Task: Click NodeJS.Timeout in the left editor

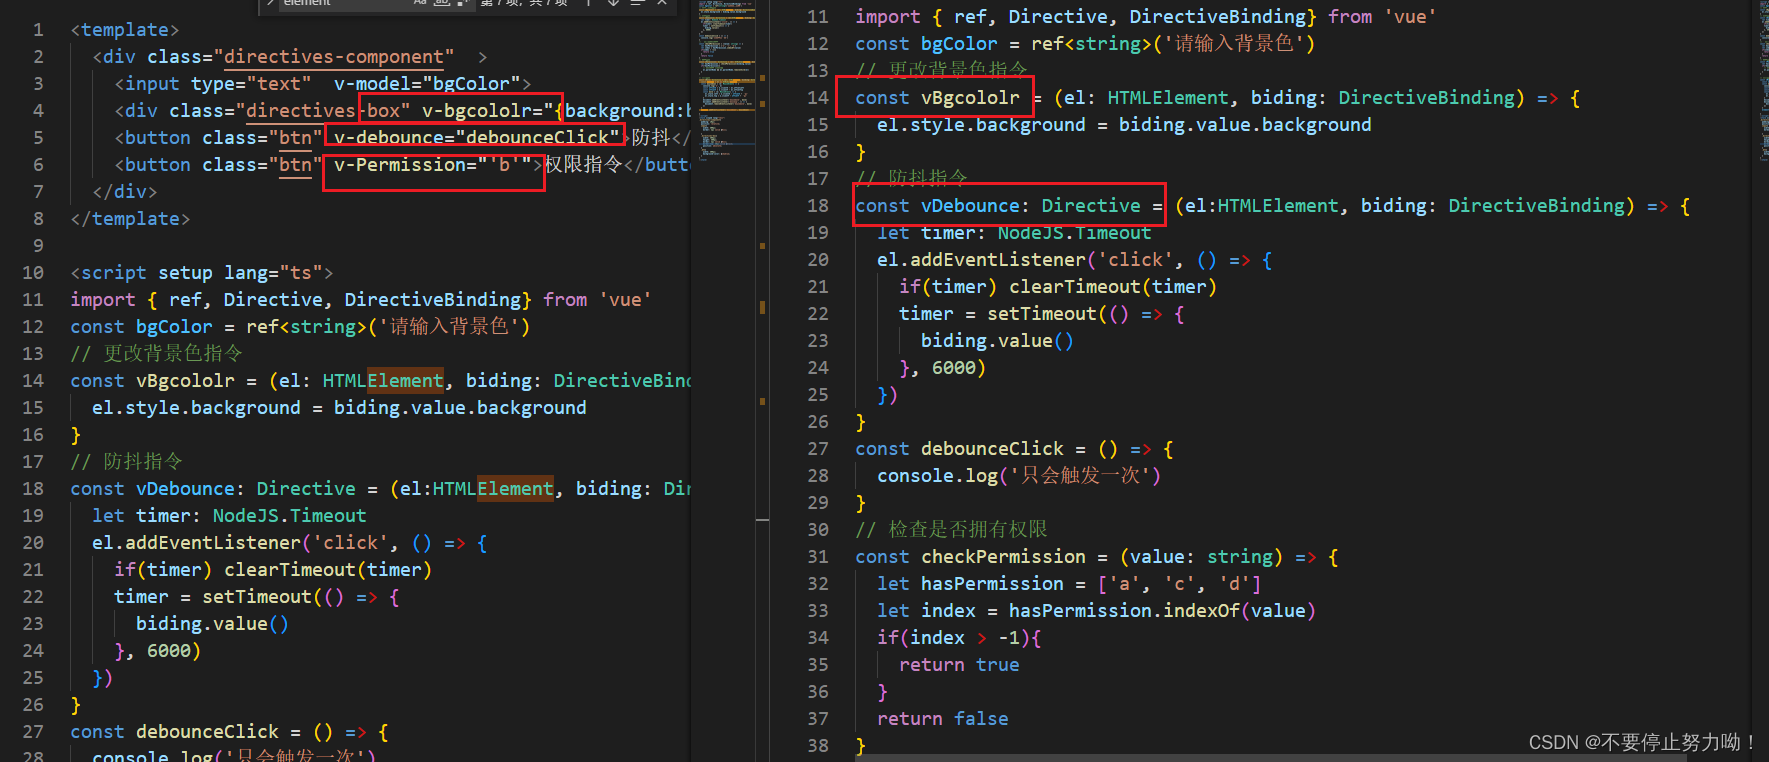Action: [289, 516]
